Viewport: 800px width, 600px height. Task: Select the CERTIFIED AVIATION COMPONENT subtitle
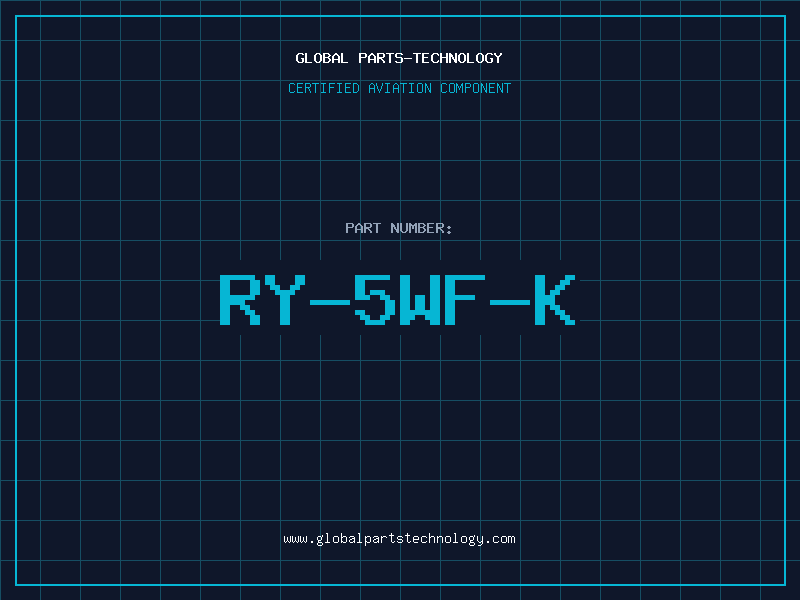coord(399,88)
